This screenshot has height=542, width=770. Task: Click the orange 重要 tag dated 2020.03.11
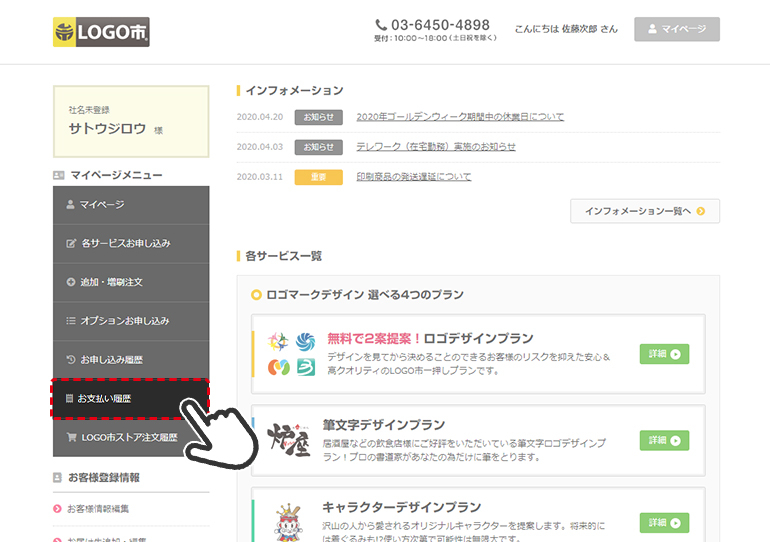pyautogui.click(x=319, y=177)
